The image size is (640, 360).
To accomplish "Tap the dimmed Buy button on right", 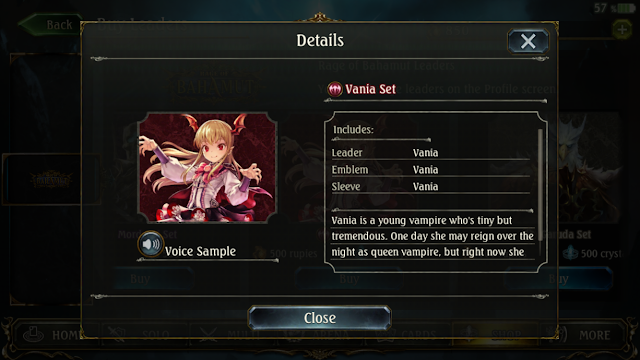I will pos(558,279).
